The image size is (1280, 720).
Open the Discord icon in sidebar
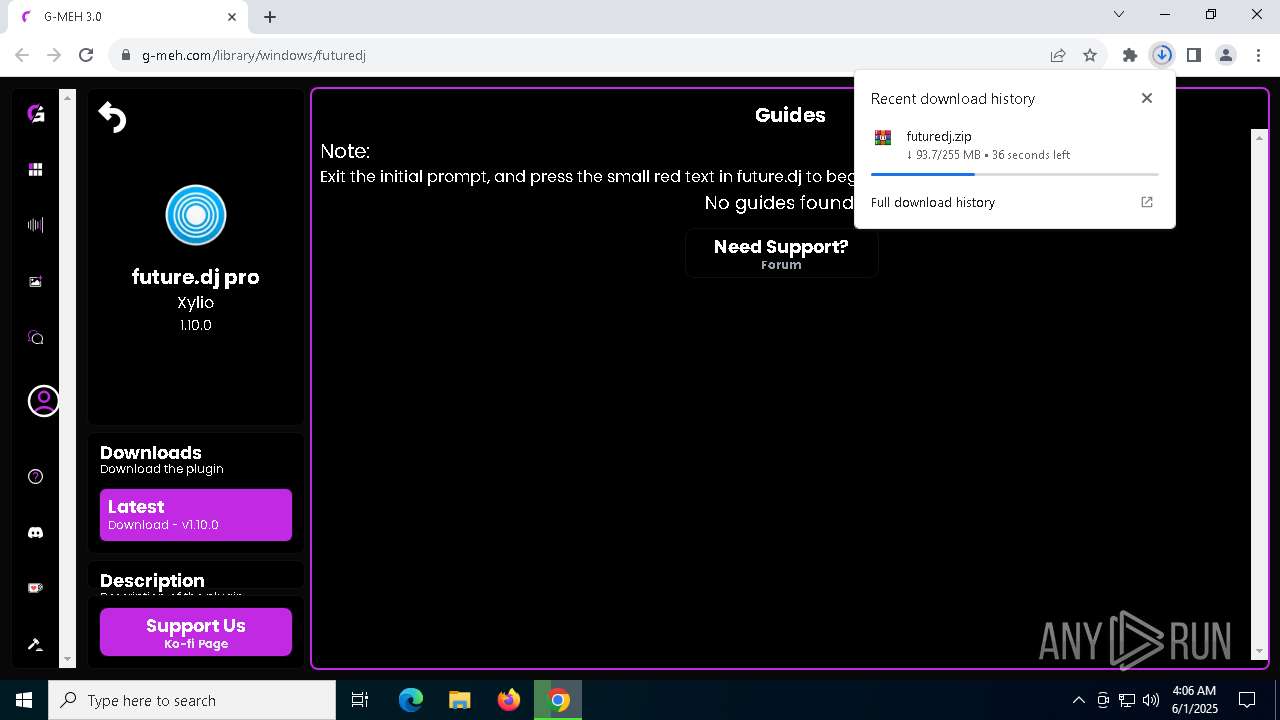pos(35,533)
